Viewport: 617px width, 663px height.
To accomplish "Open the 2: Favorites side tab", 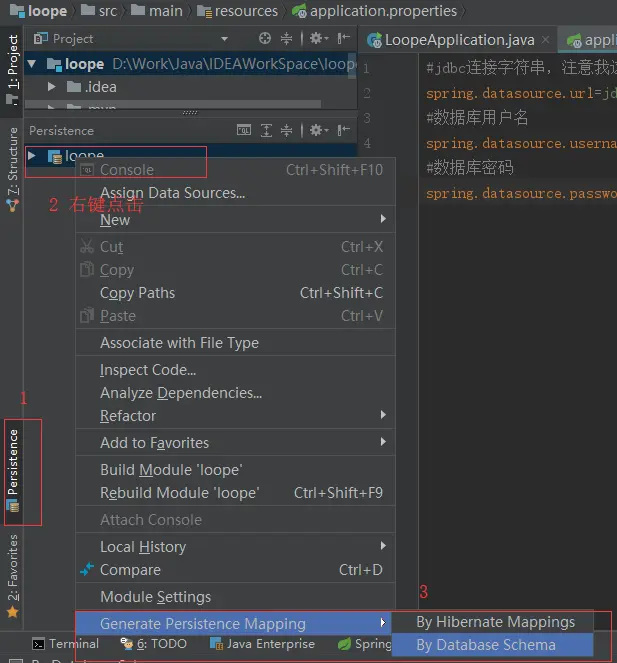I will point(13,575).
